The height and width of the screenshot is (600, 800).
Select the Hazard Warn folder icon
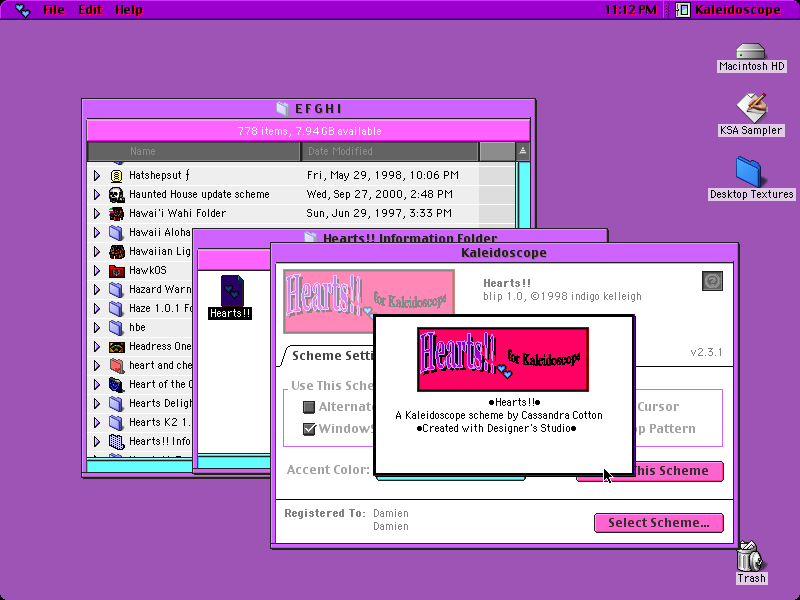[x=116, y=290]
